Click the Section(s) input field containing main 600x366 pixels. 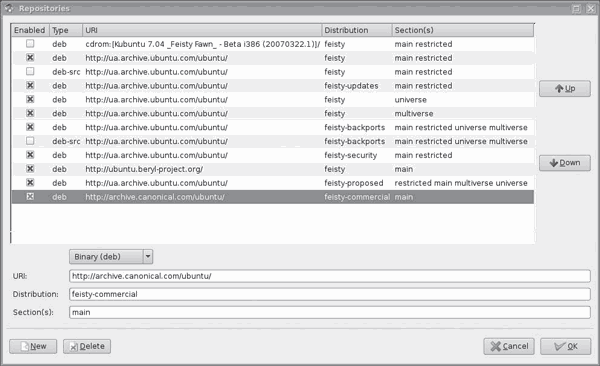tap(330, 312)
